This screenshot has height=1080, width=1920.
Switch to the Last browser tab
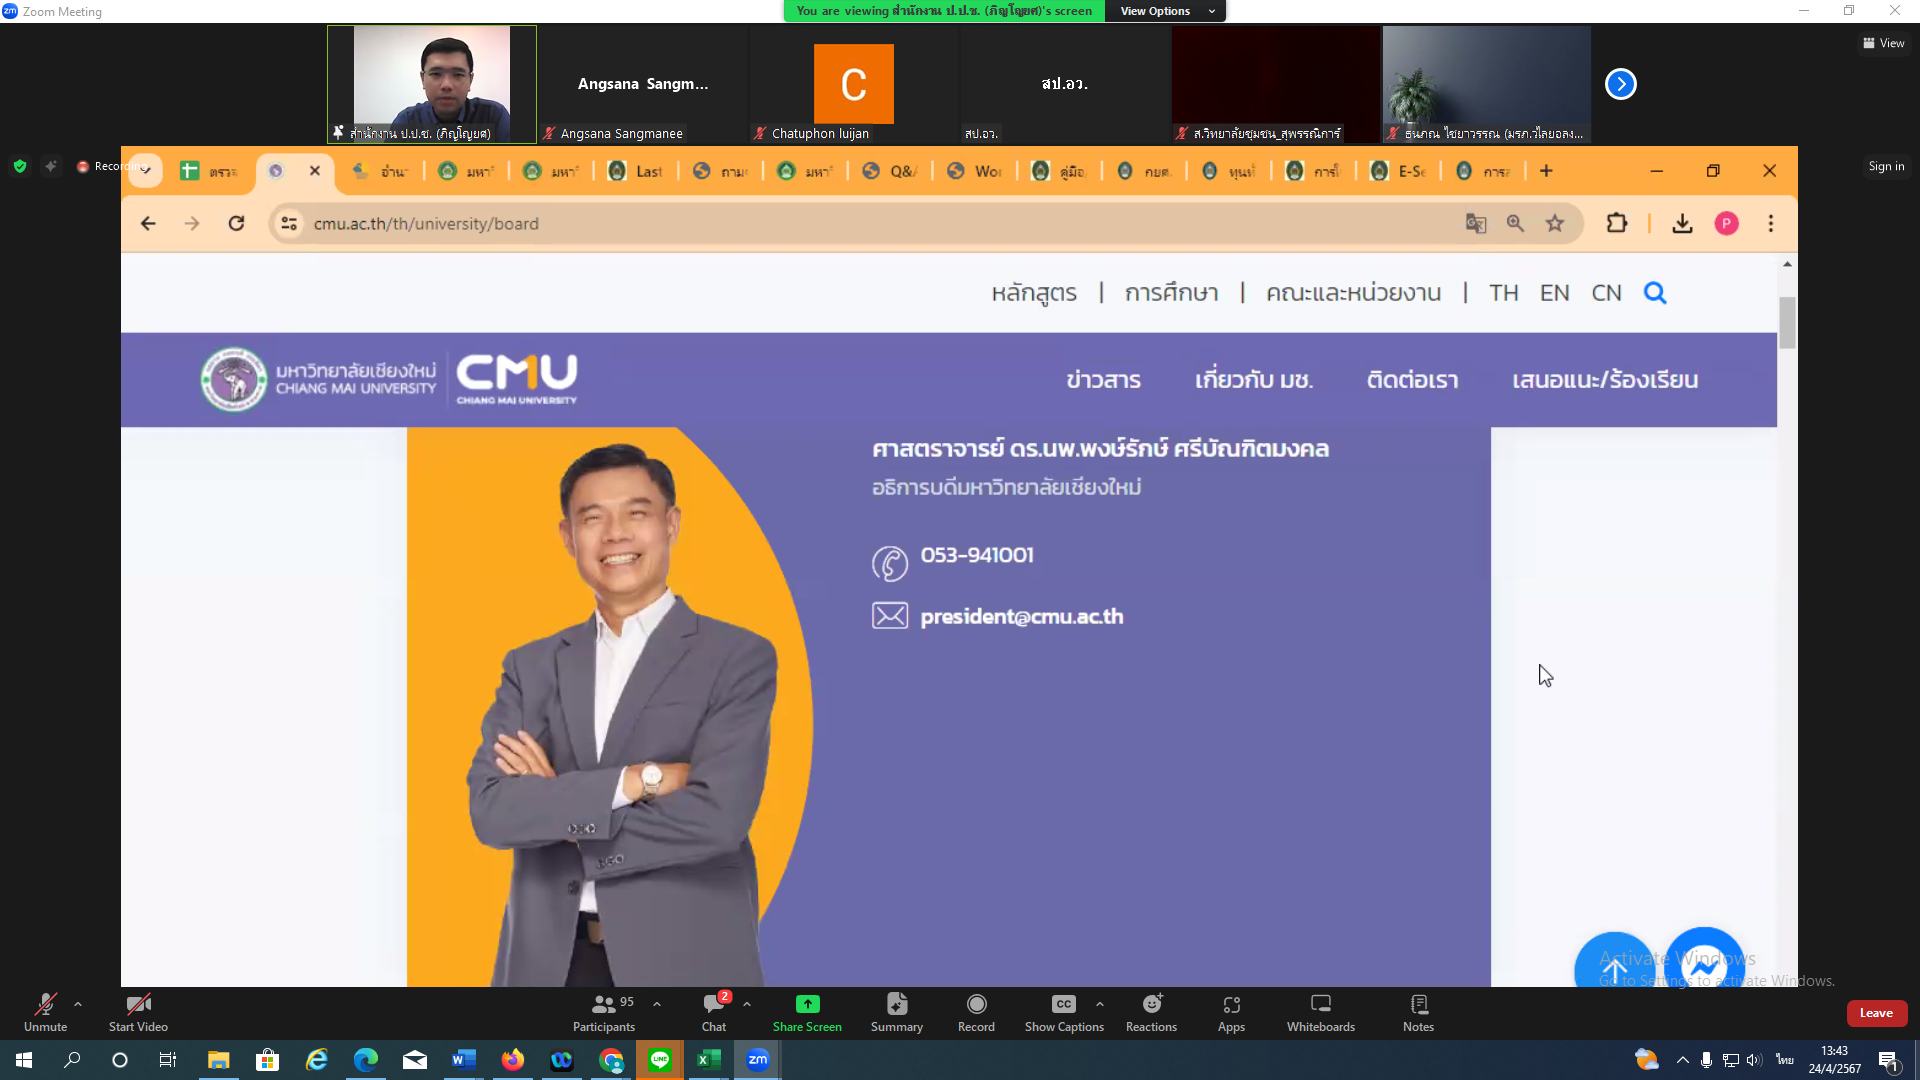(636, 171)
